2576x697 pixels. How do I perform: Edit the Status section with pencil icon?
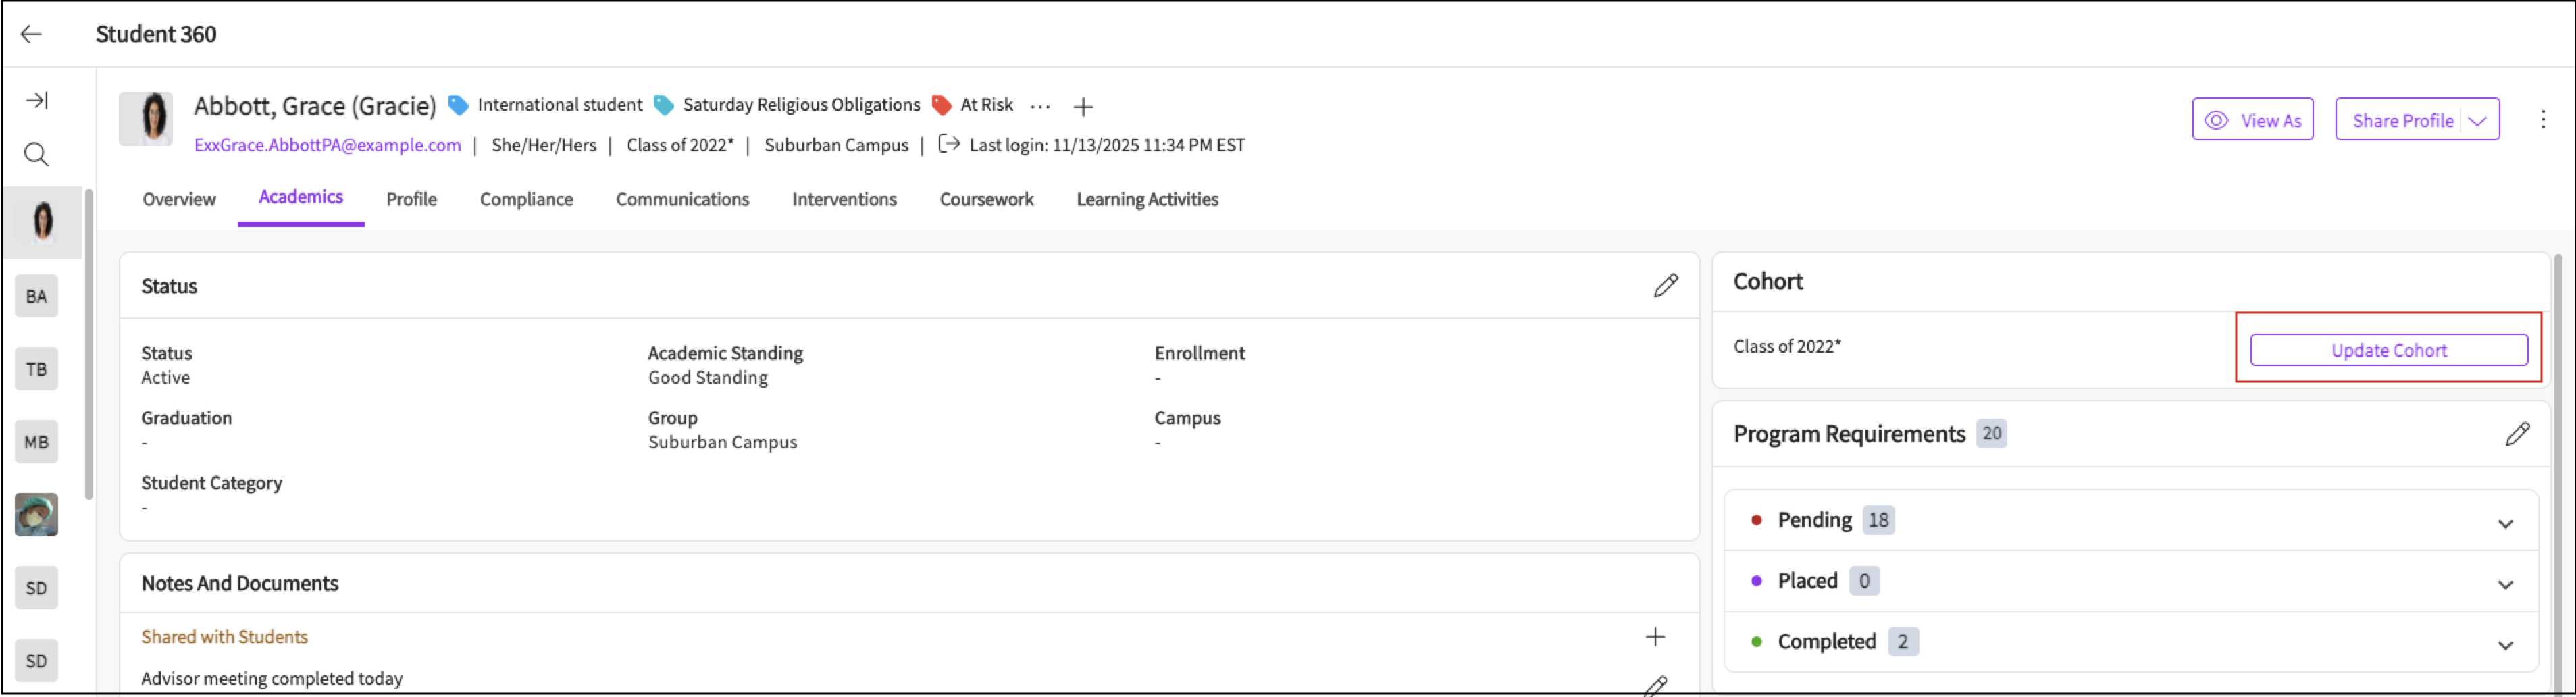click(x=1665, y=286)
